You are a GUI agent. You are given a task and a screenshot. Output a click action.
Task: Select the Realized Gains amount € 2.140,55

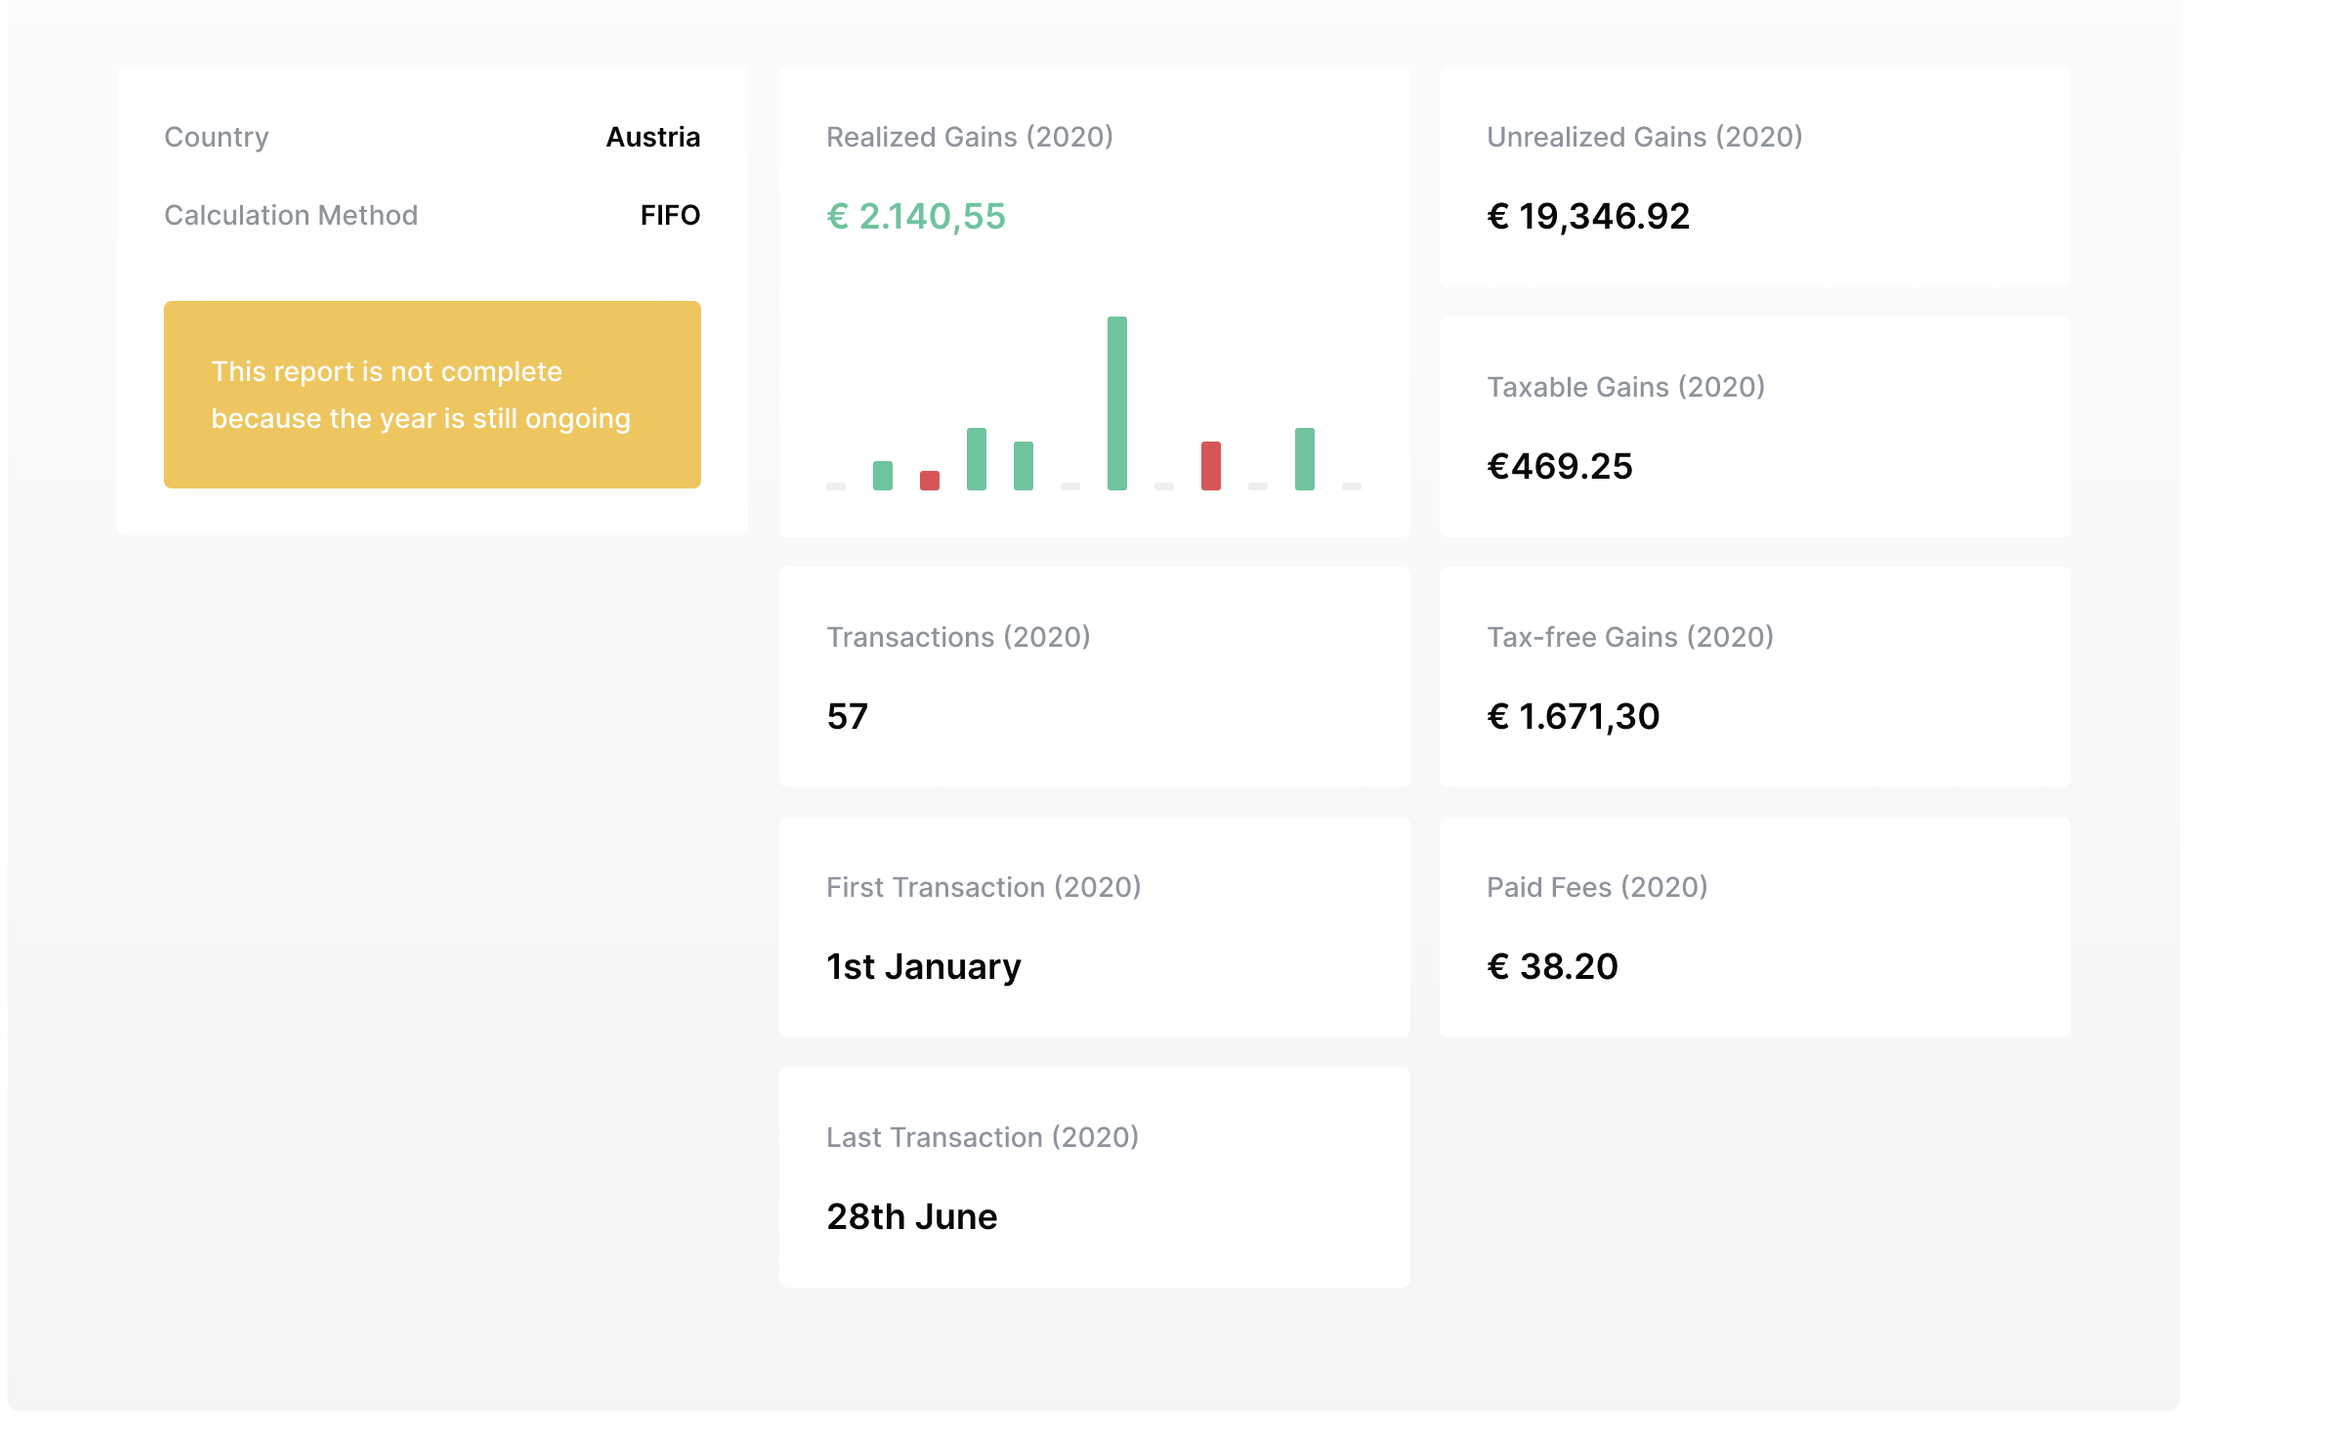tap(916, 215)
